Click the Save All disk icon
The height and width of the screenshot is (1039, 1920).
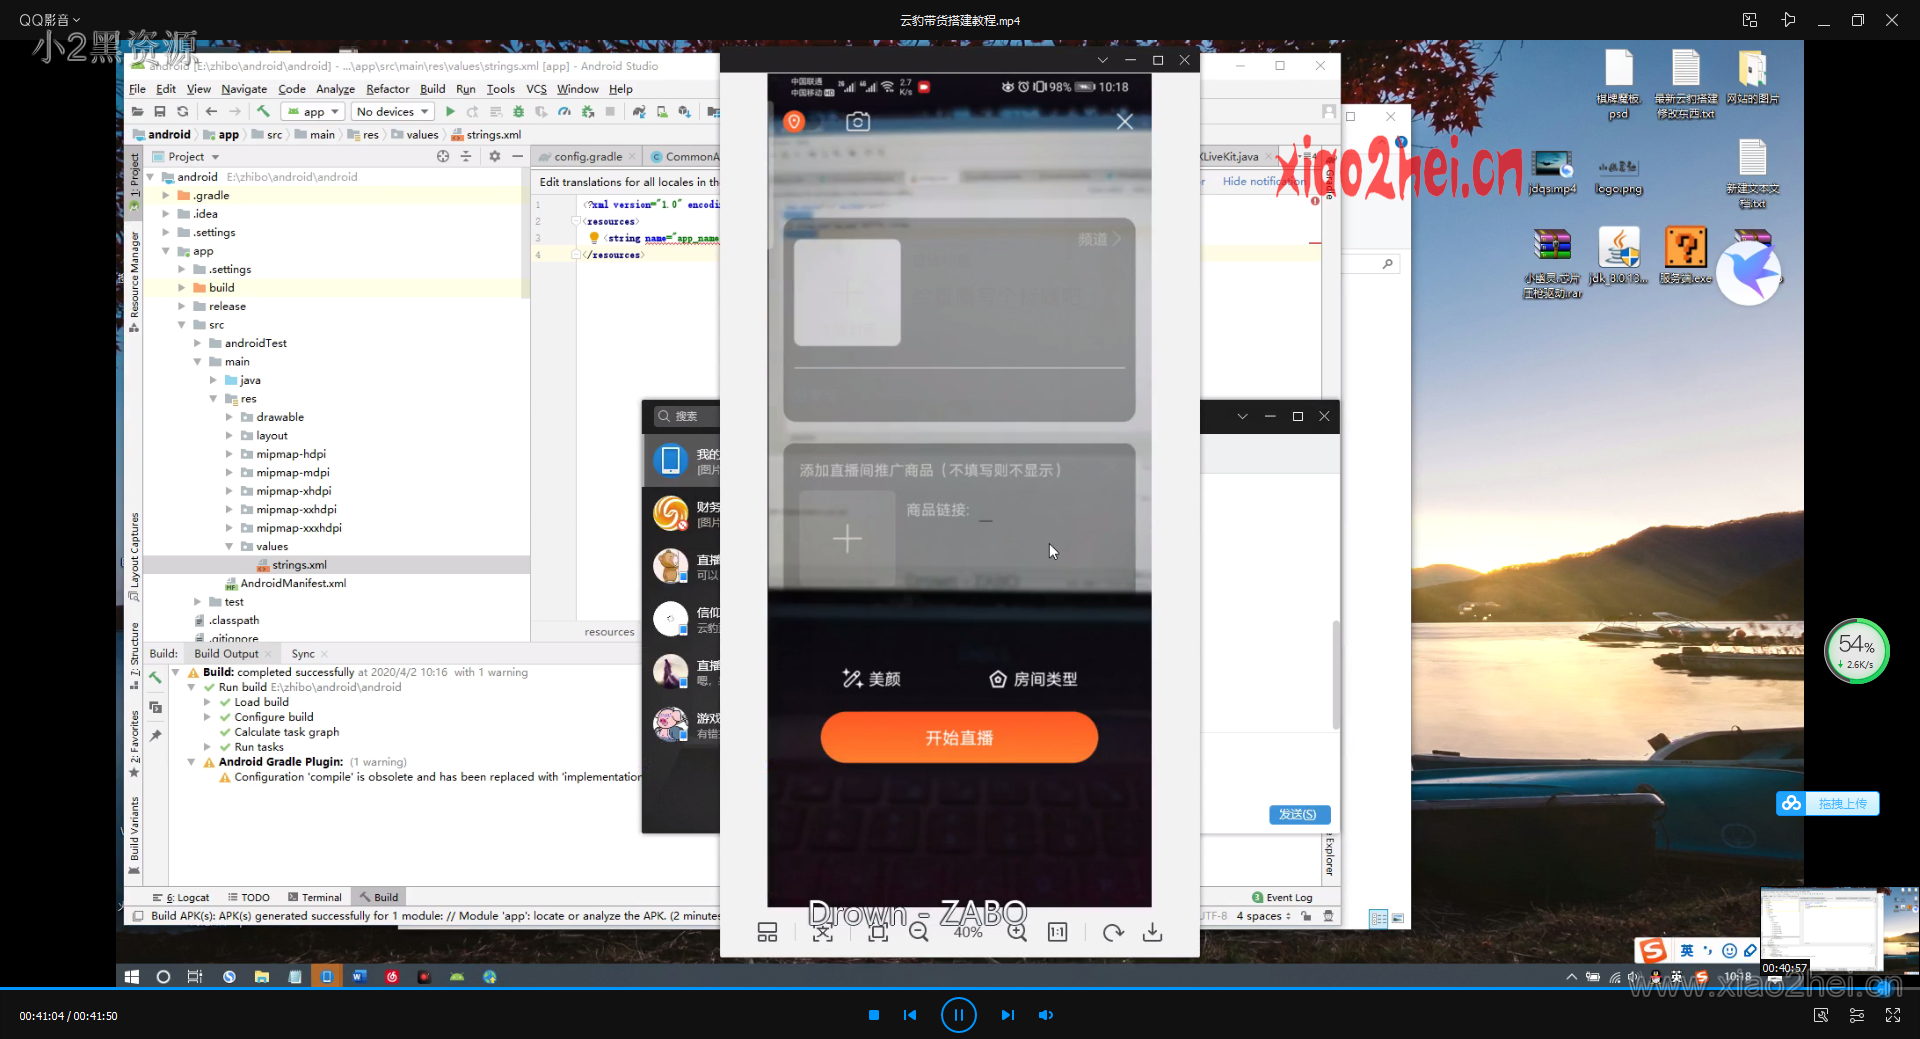159,112
